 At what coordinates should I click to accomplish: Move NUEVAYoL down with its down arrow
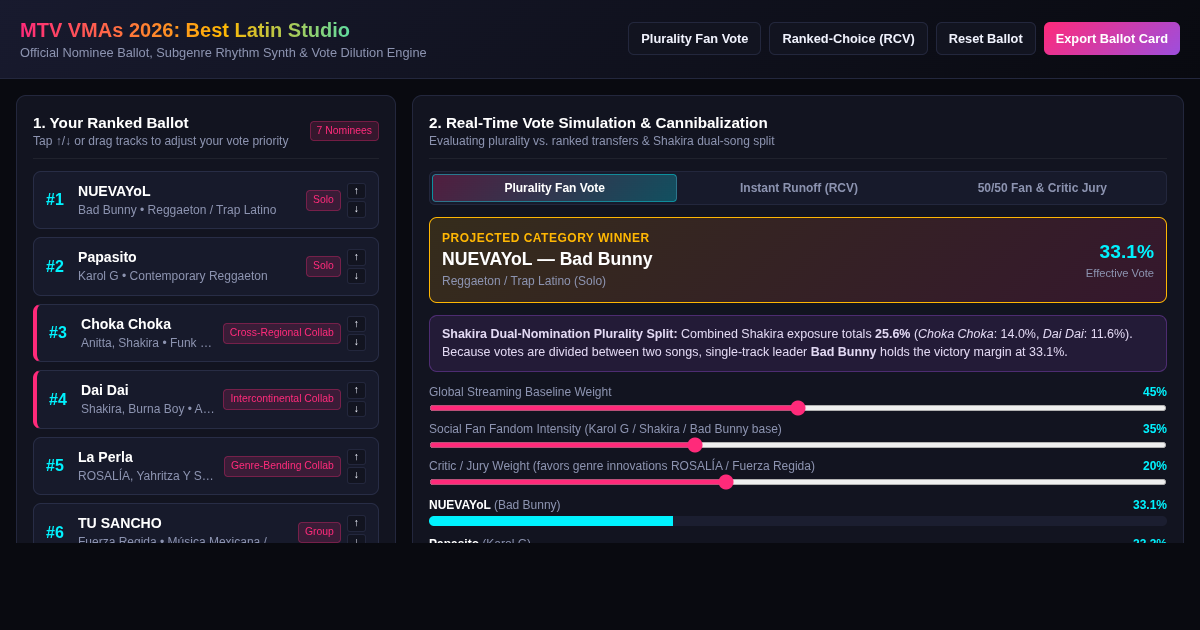(x=356, y=209)
